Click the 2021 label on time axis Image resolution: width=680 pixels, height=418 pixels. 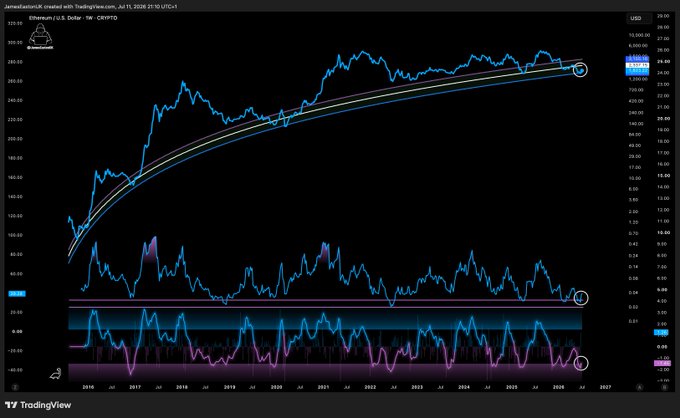(323, 387)
